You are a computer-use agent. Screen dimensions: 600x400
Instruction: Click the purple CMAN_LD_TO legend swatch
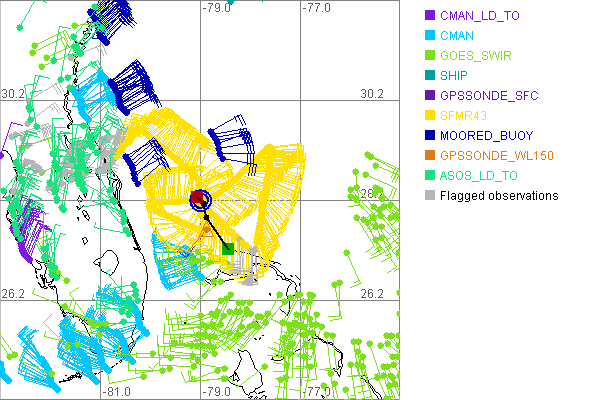(x=430, y=15)
